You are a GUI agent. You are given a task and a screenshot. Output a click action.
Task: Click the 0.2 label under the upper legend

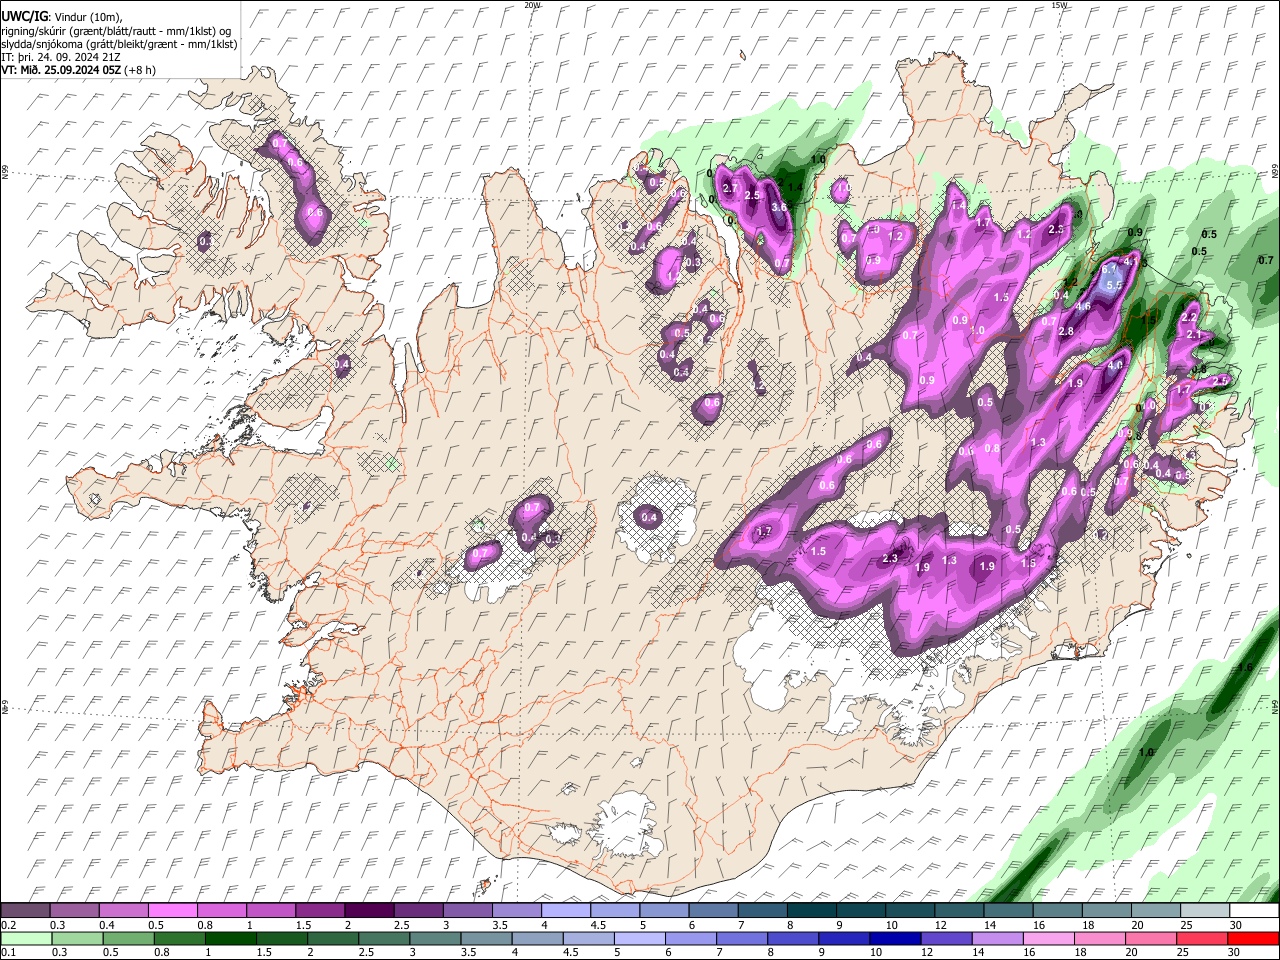pyautogui.click(x=8, y=925)
